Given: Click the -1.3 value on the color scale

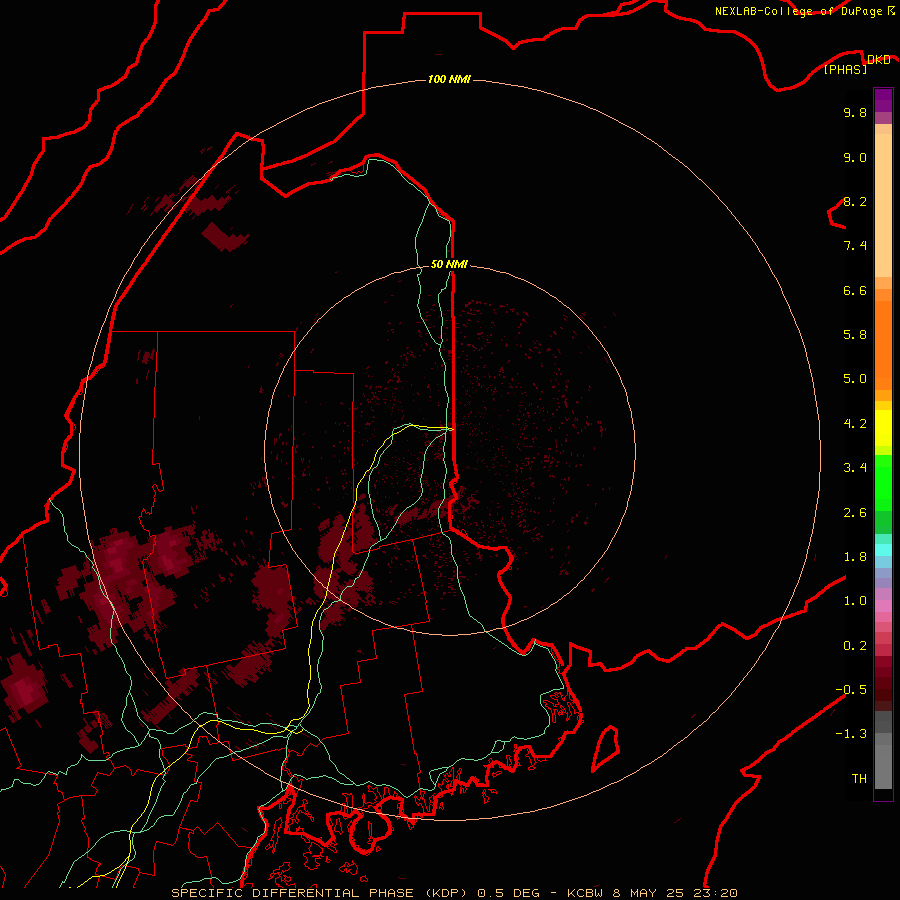Looking at the screenshot, I should tap(851, 734).
